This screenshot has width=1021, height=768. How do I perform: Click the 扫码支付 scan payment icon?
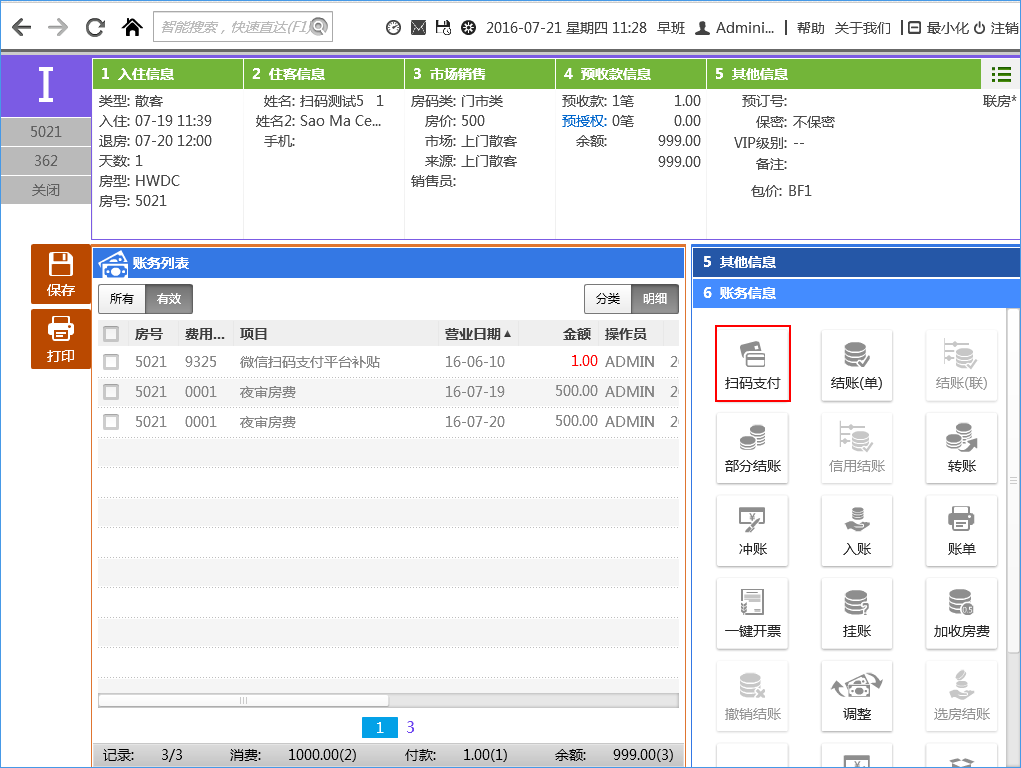pyautogui.click(x=753, y=363)
